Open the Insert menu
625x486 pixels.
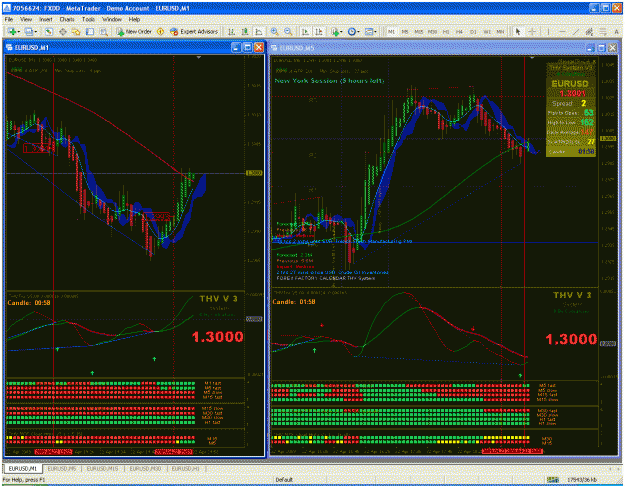point(45,19)
